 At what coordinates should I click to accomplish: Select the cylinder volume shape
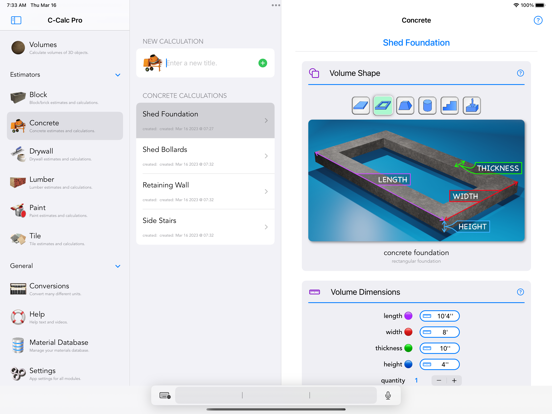pyautogui.click(x=427, y=105)
